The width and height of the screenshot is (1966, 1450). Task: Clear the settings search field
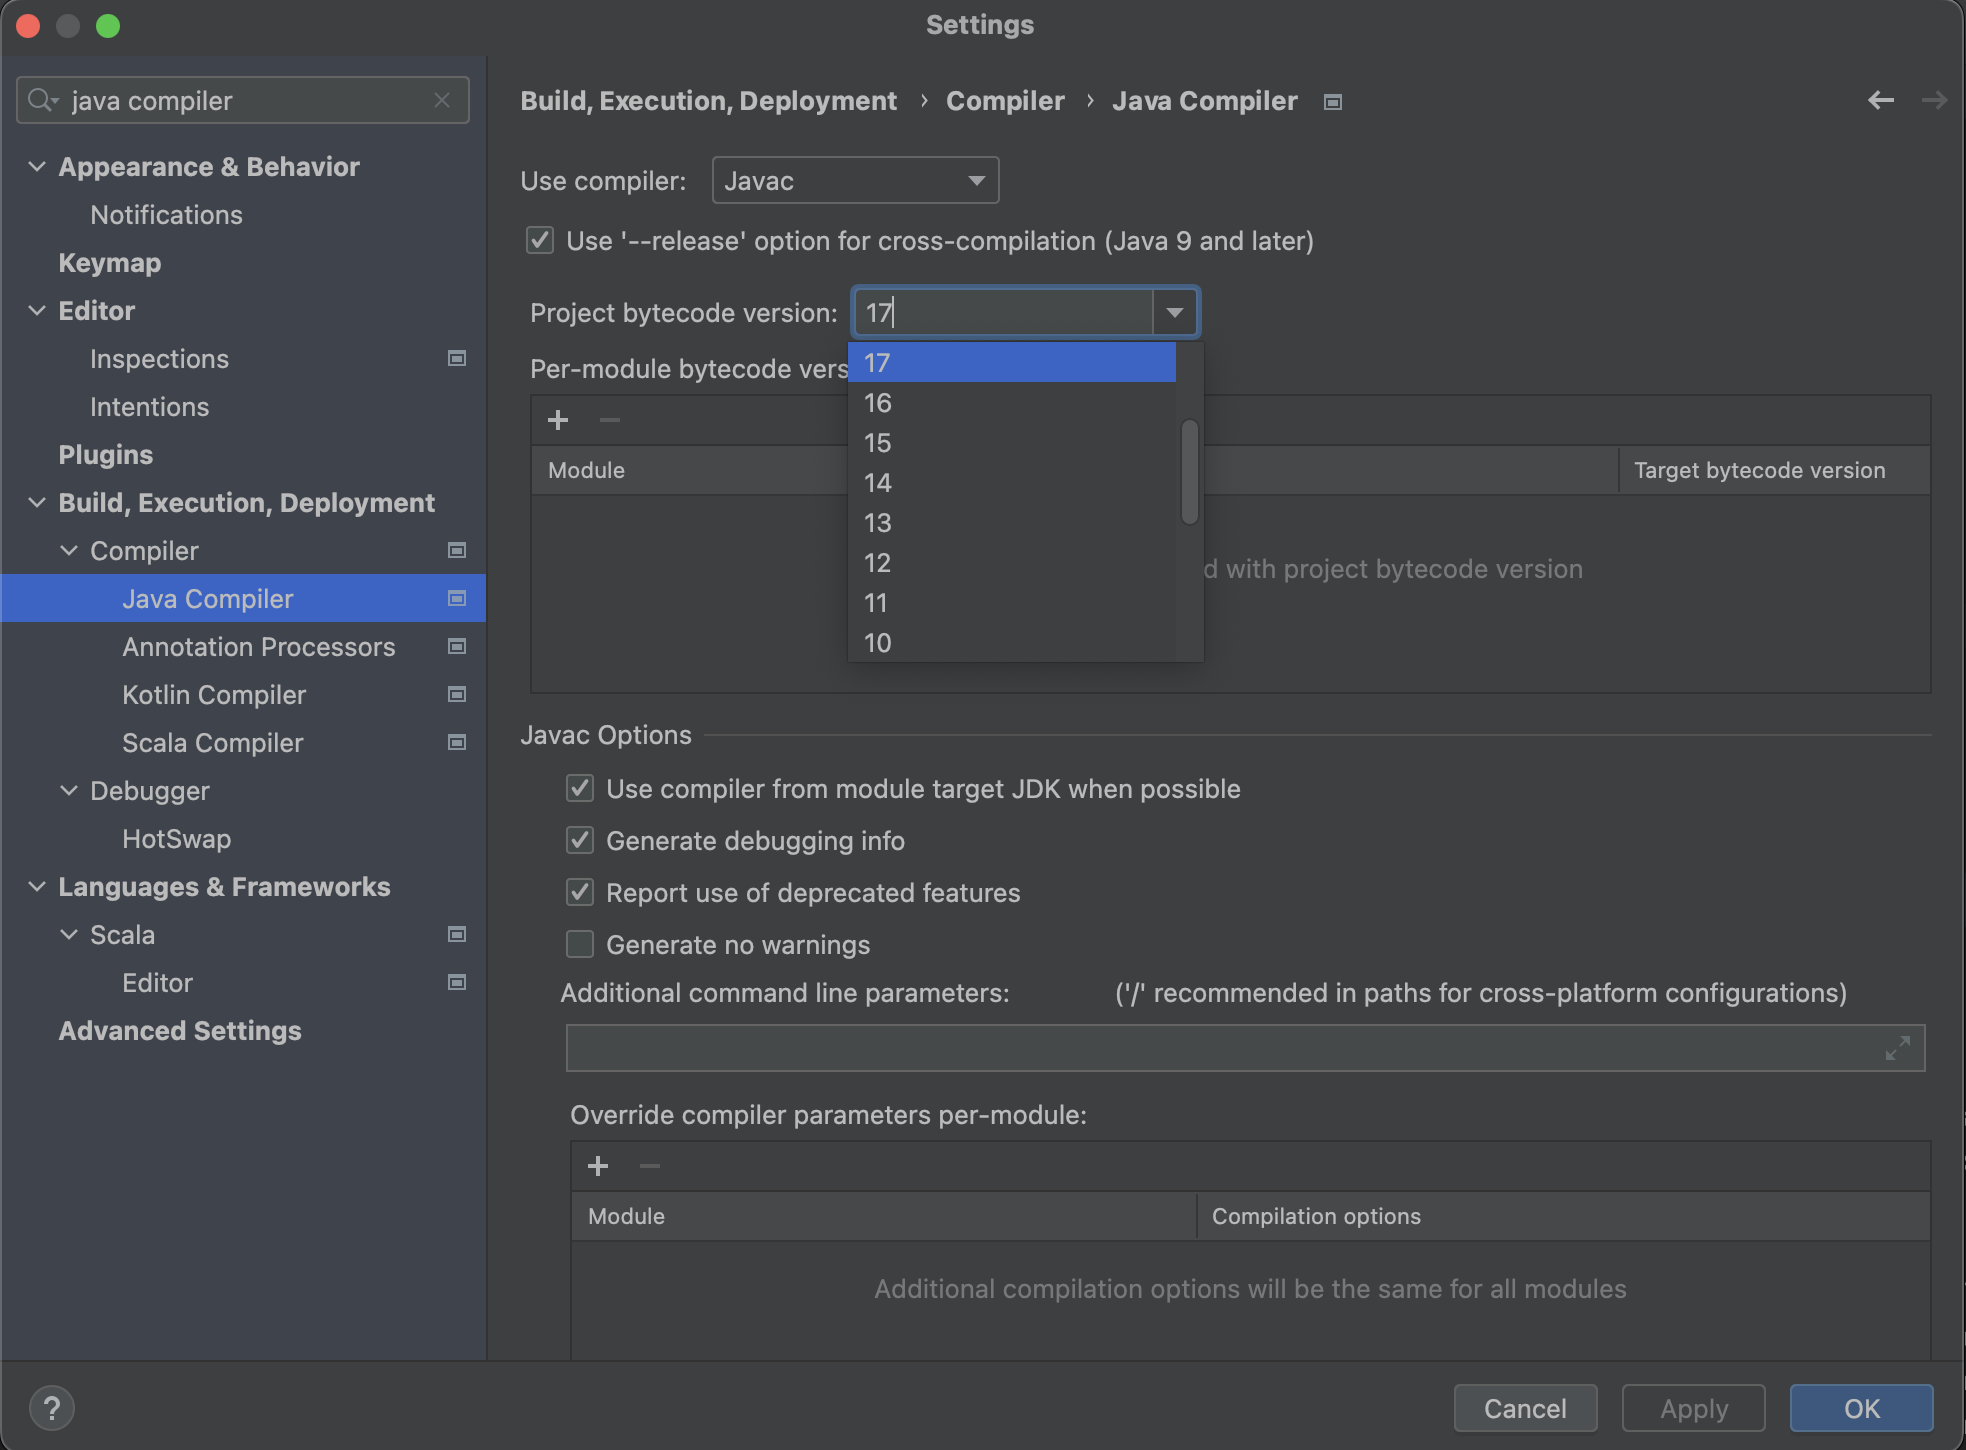(442, 100)
